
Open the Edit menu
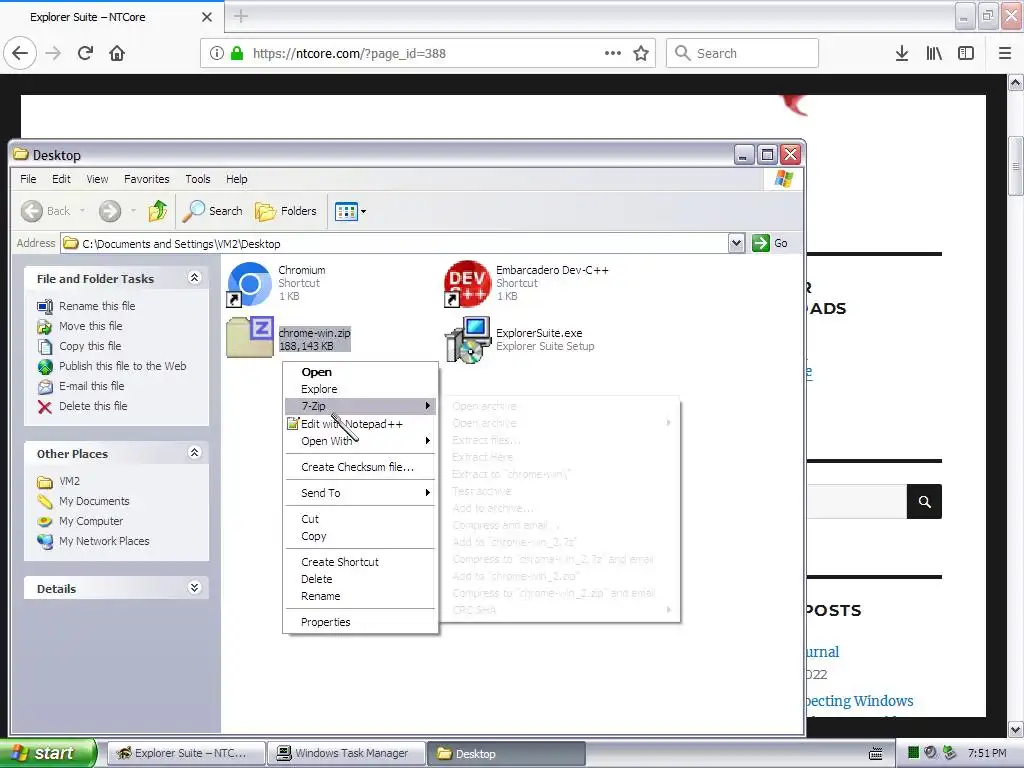(61, 179)
